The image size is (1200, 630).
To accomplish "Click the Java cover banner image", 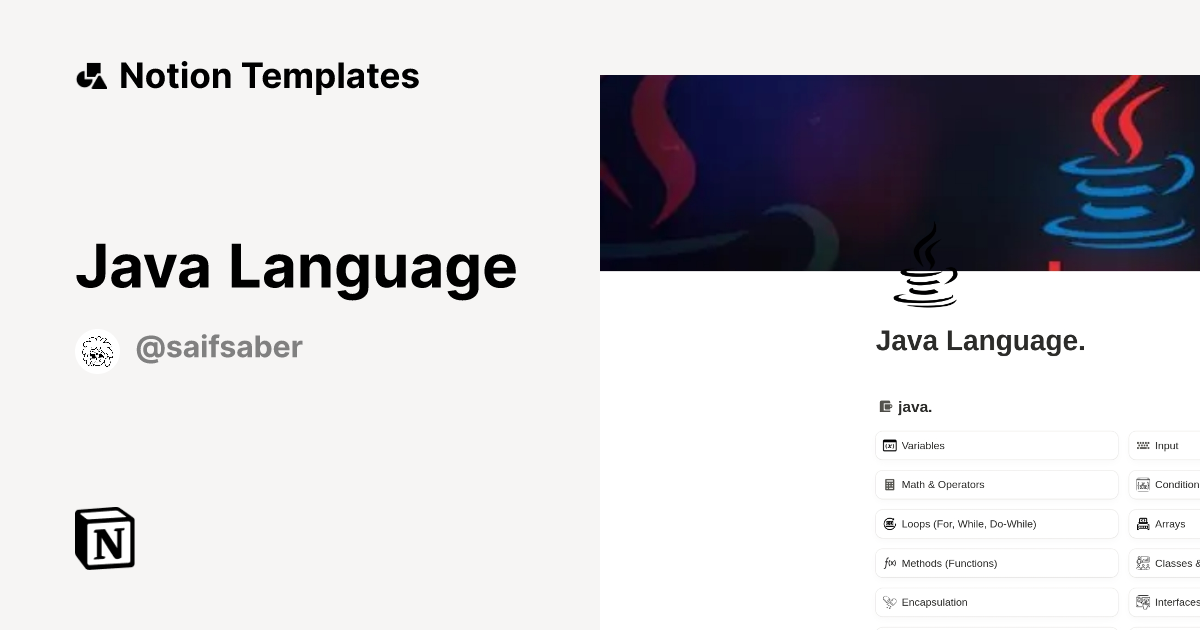I will point(900,172).
